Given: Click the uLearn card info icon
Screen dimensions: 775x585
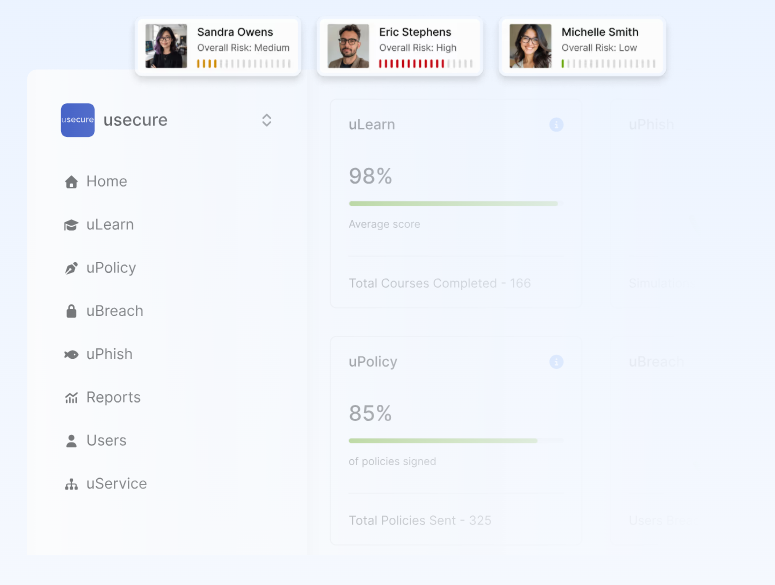Looking at the screenshot, I should coord(556,125).
